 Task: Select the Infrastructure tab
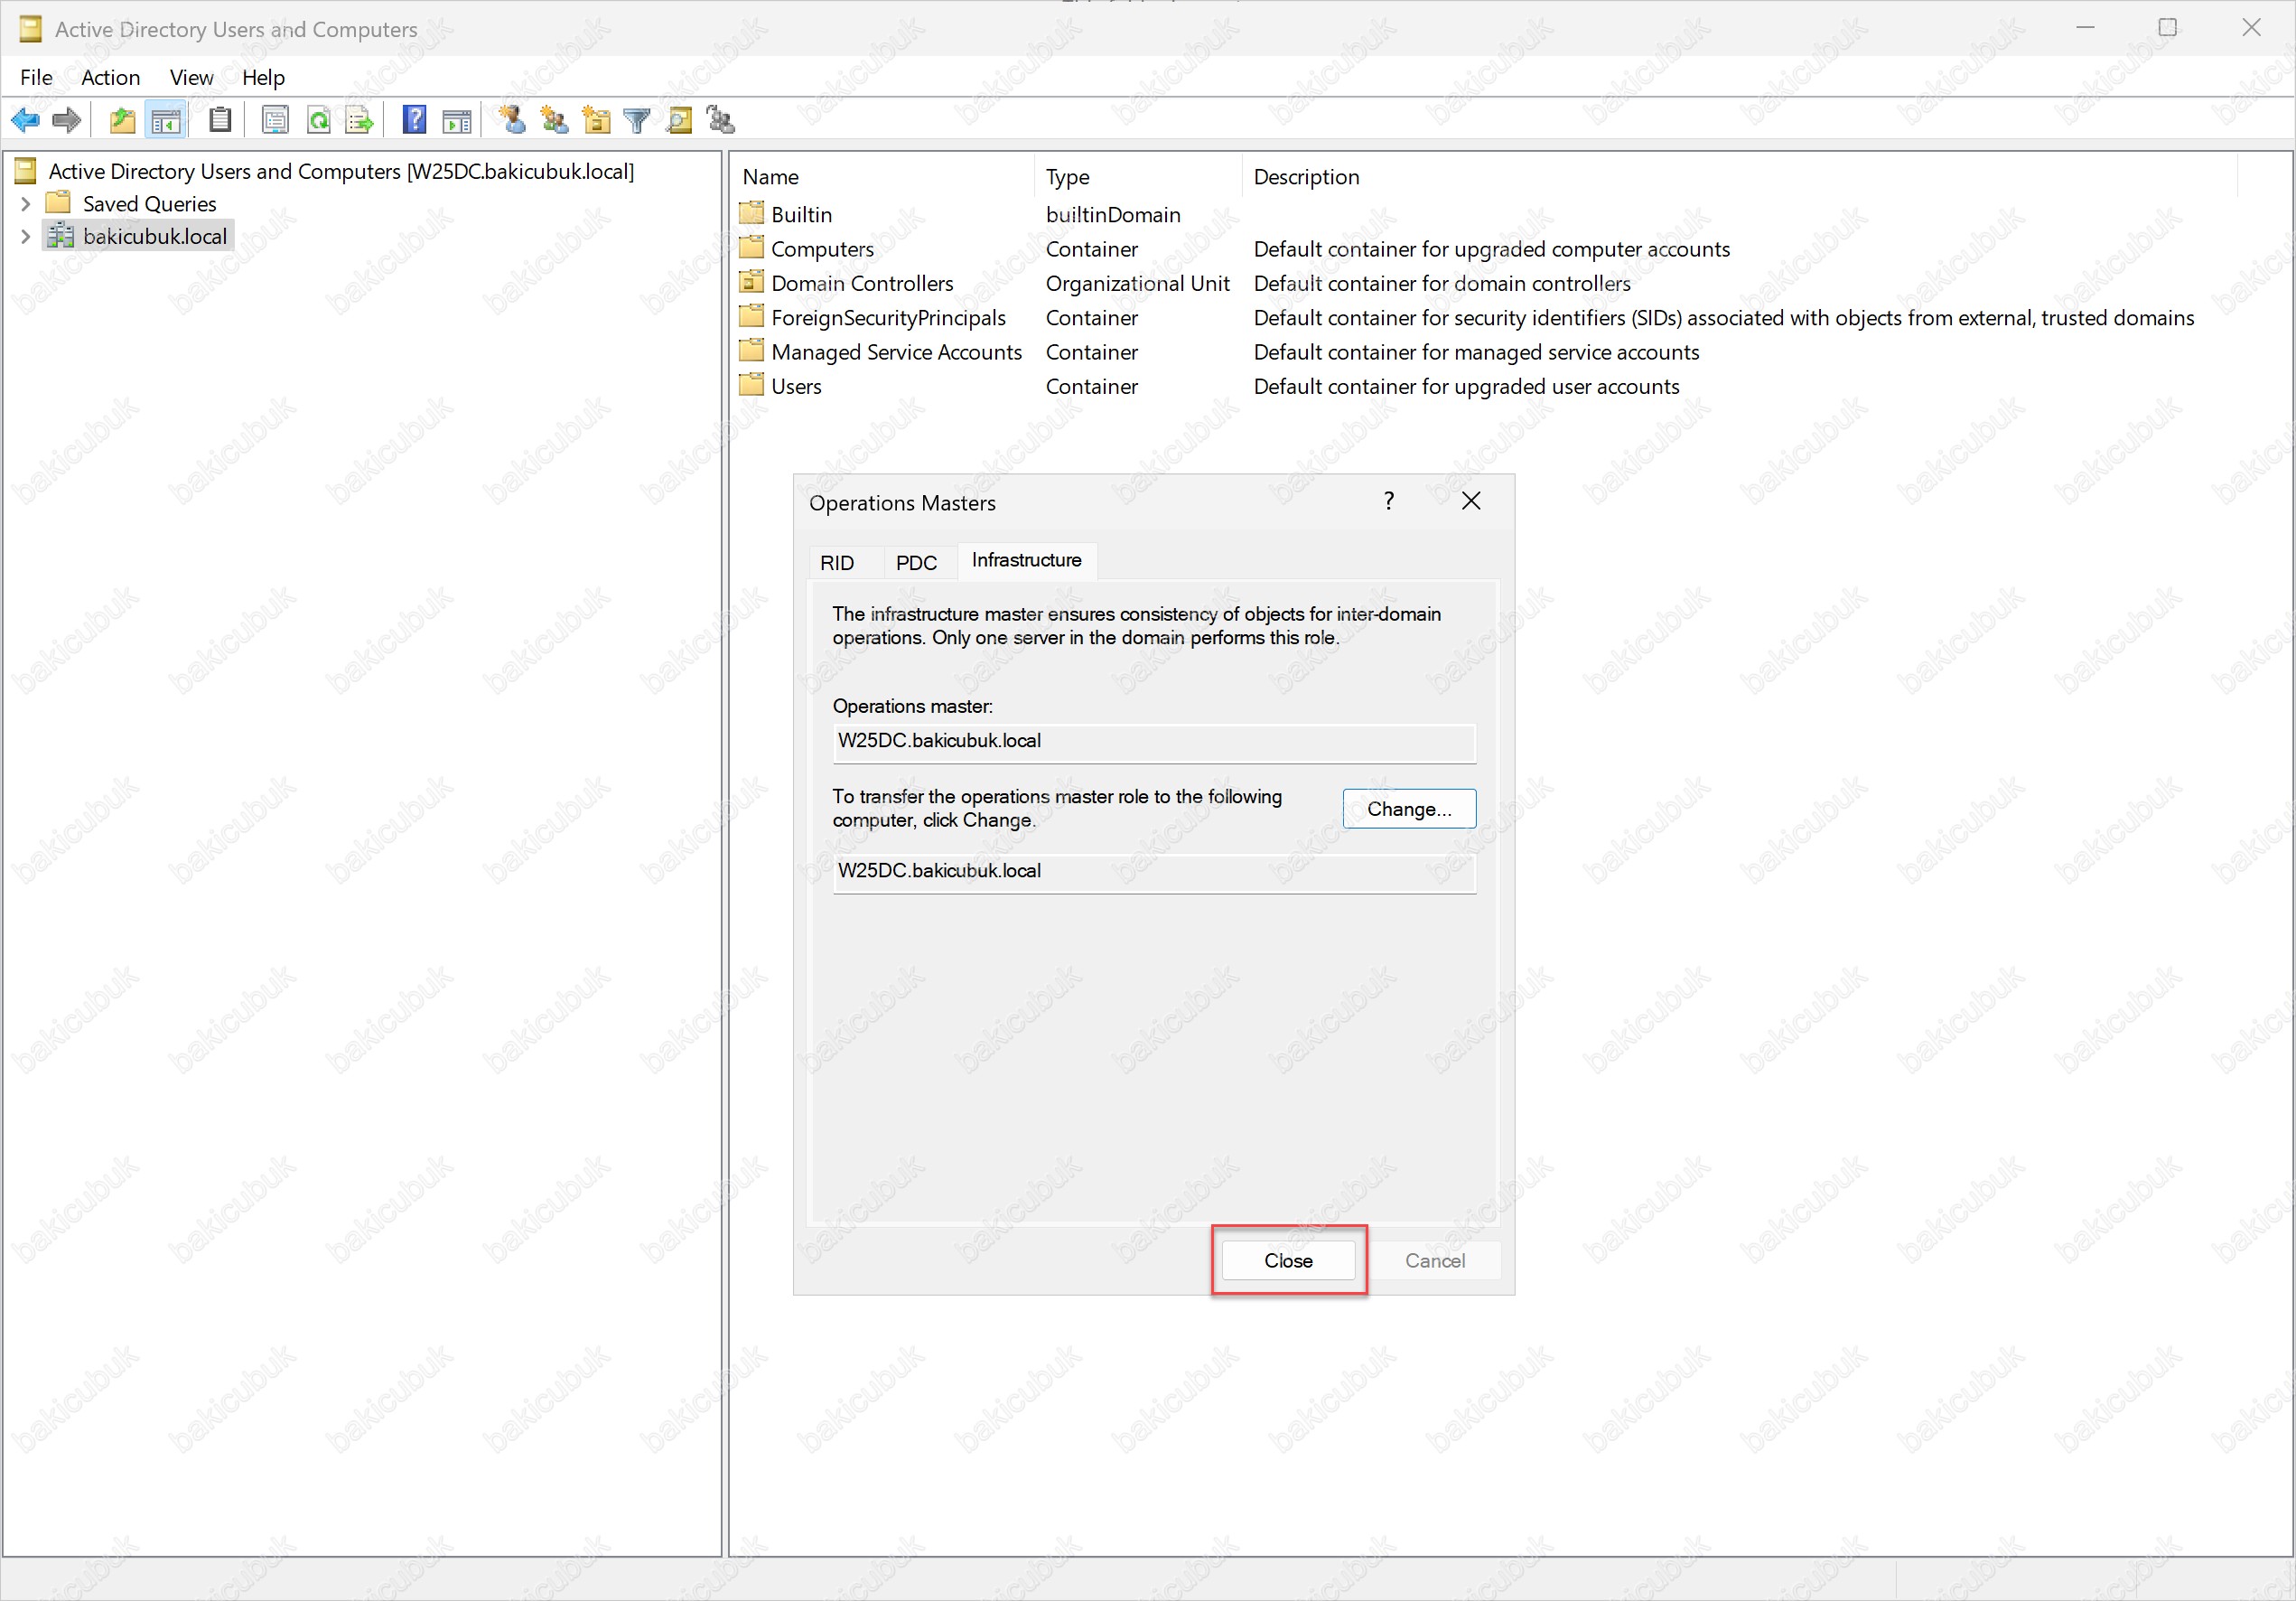[x=1026, y=560]
